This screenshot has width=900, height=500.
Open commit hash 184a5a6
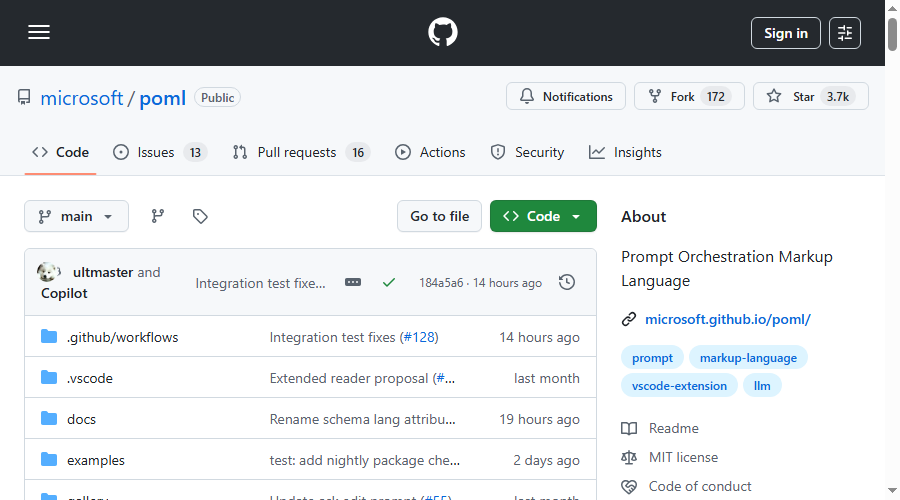pyautogui.click(x=441, y=283)
